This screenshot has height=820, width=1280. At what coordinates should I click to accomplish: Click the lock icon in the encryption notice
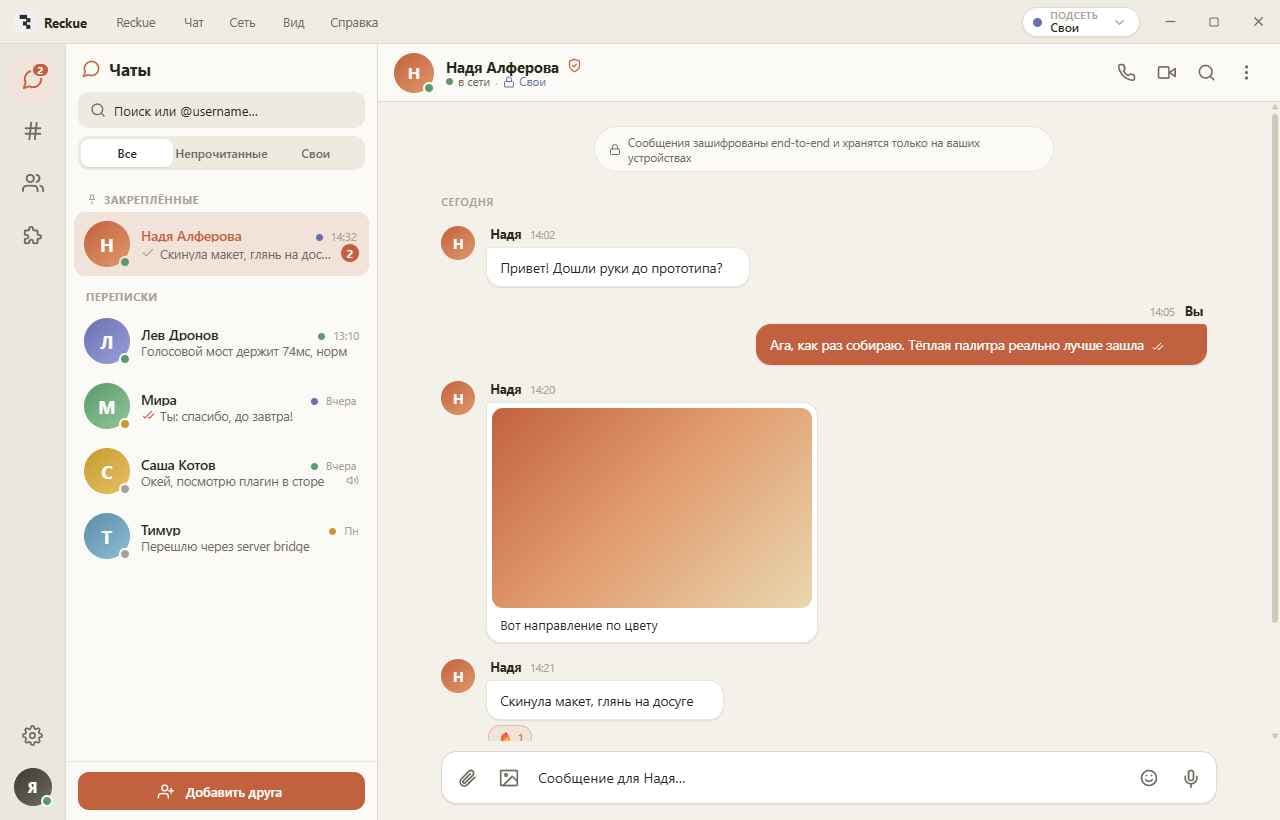pos(614,150)
